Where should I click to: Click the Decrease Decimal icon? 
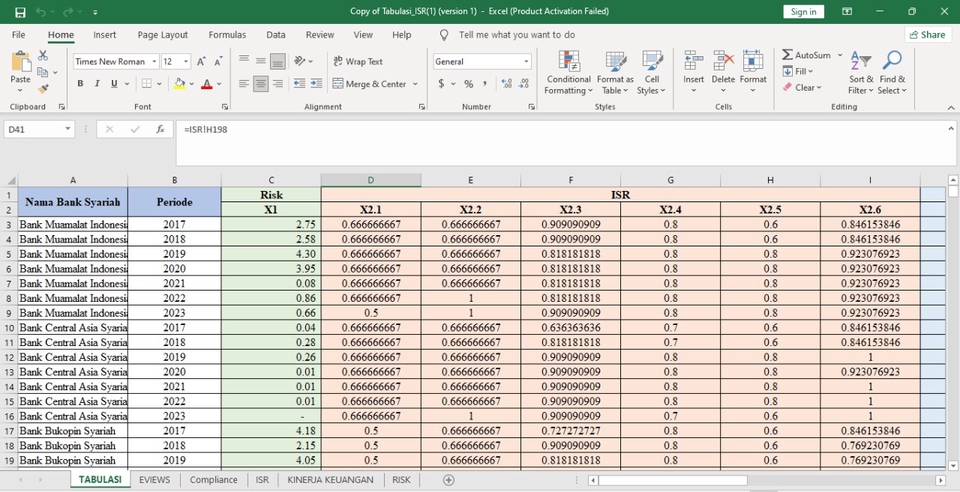coord(523,84)
